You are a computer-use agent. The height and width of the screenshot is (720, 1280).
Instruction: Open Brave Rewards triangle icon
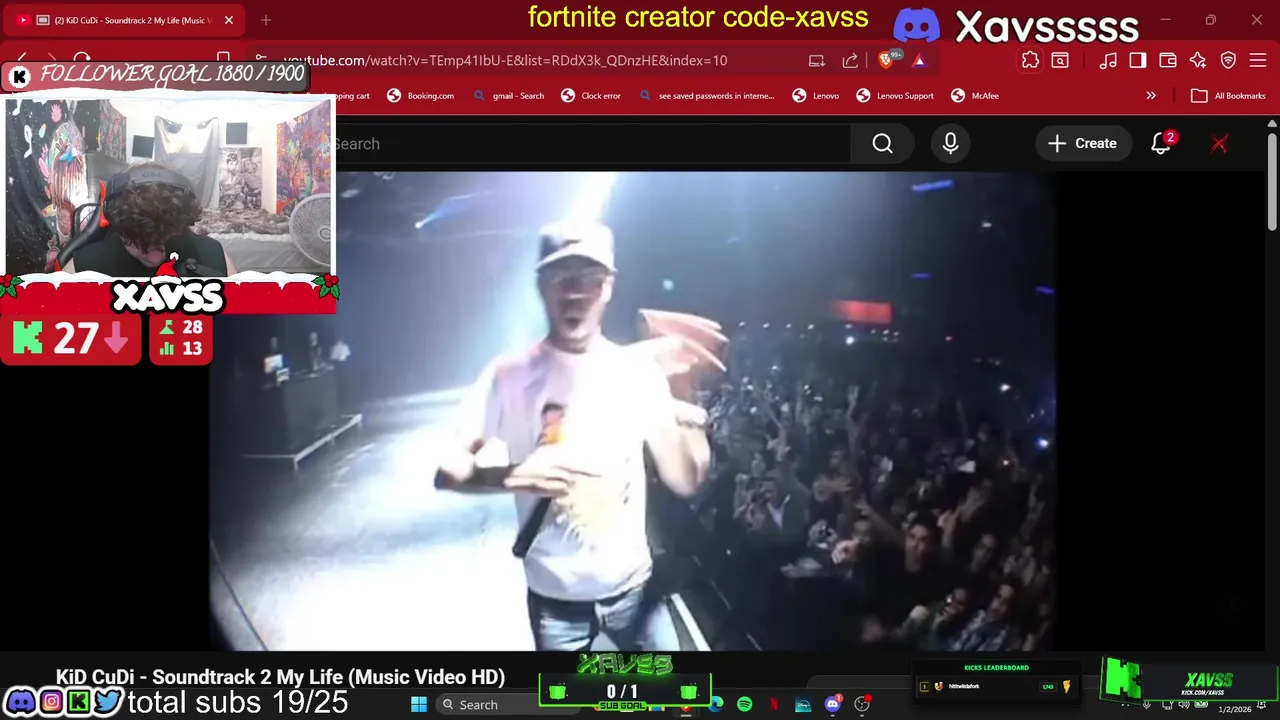pos(918,60)
